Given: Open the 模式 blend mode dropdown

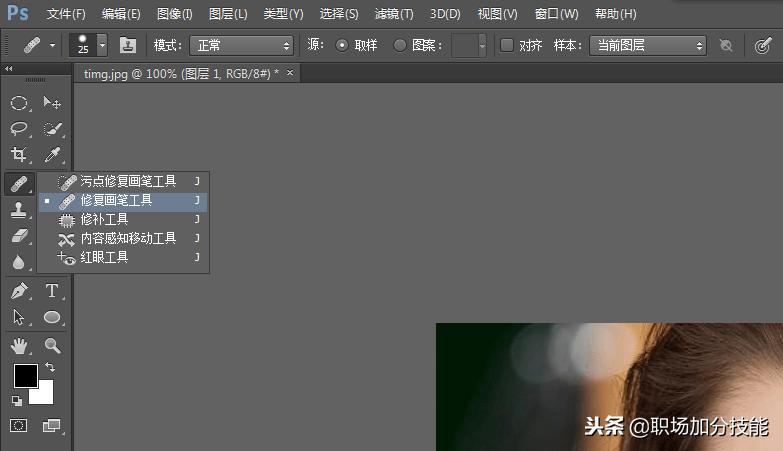Looking at the screenshot, I should point(241,45).
